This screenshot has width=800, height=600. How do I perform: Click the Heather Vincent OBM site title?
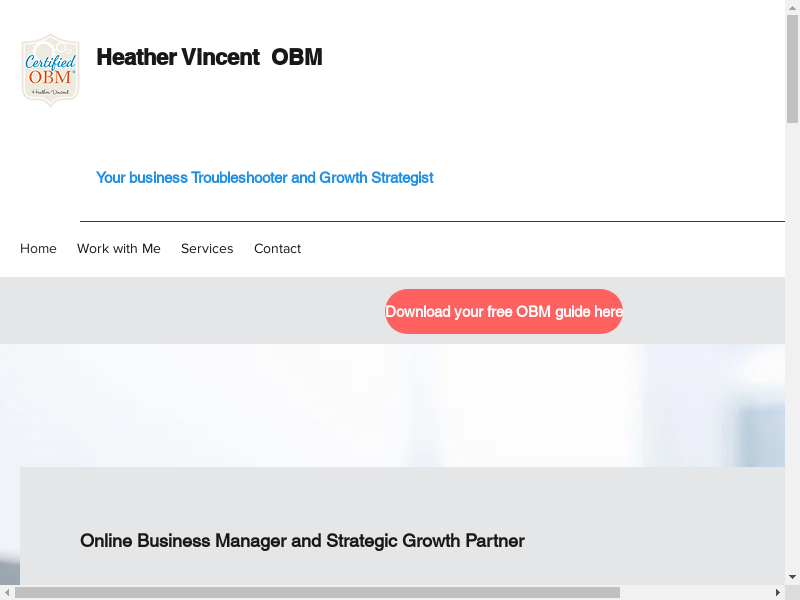[209, 57]
